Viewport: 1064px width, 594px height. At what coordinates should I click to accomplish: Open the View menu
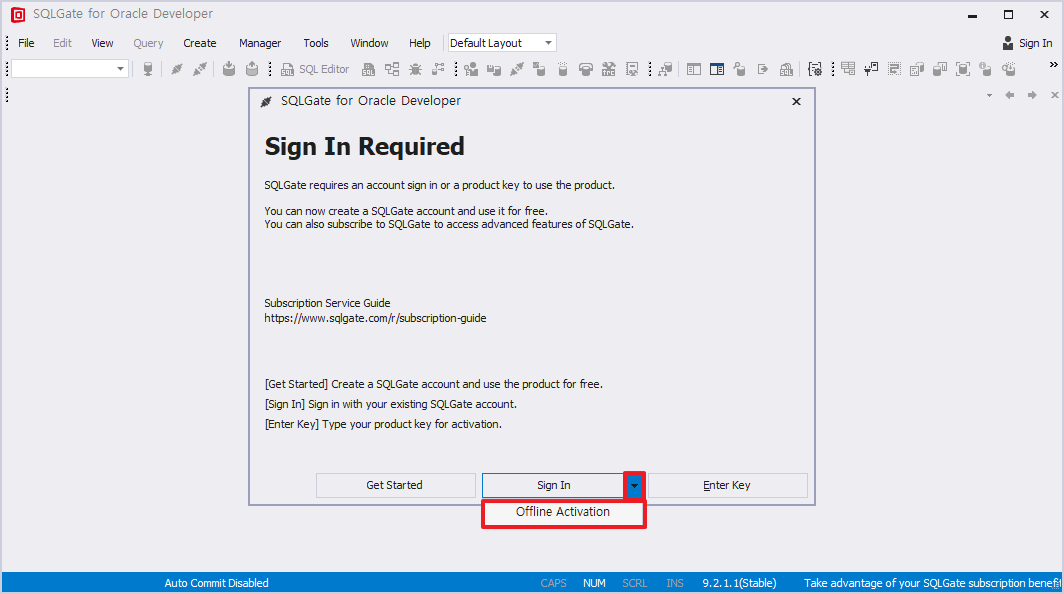(x=102, y=43)
